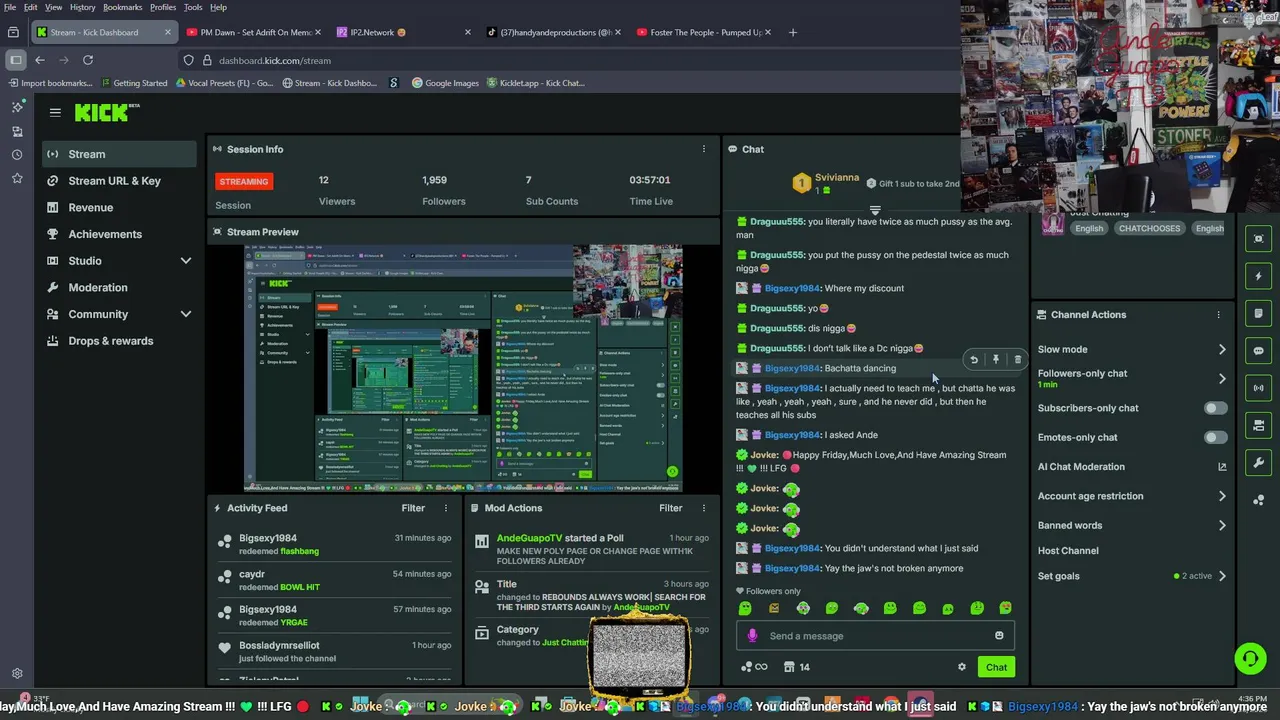Click Bigsexy1984 name in Activity Feed top row

tap(268, 539)
